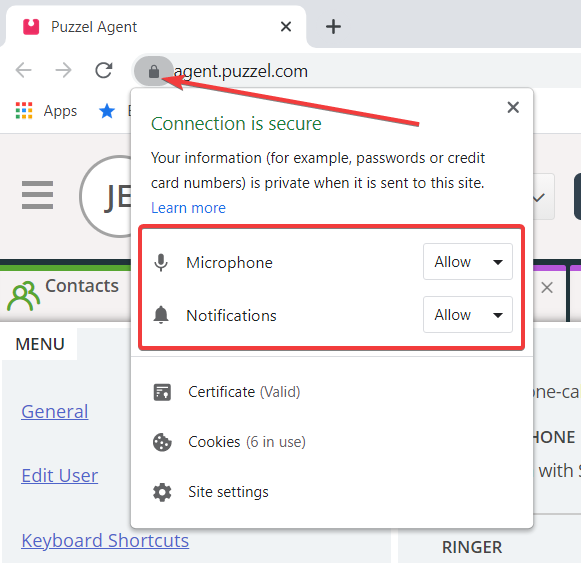581x563 pixels.
Task: Open the Keyboard Shortcuts link
Action: pyautogui.click(x=105, y=540)
